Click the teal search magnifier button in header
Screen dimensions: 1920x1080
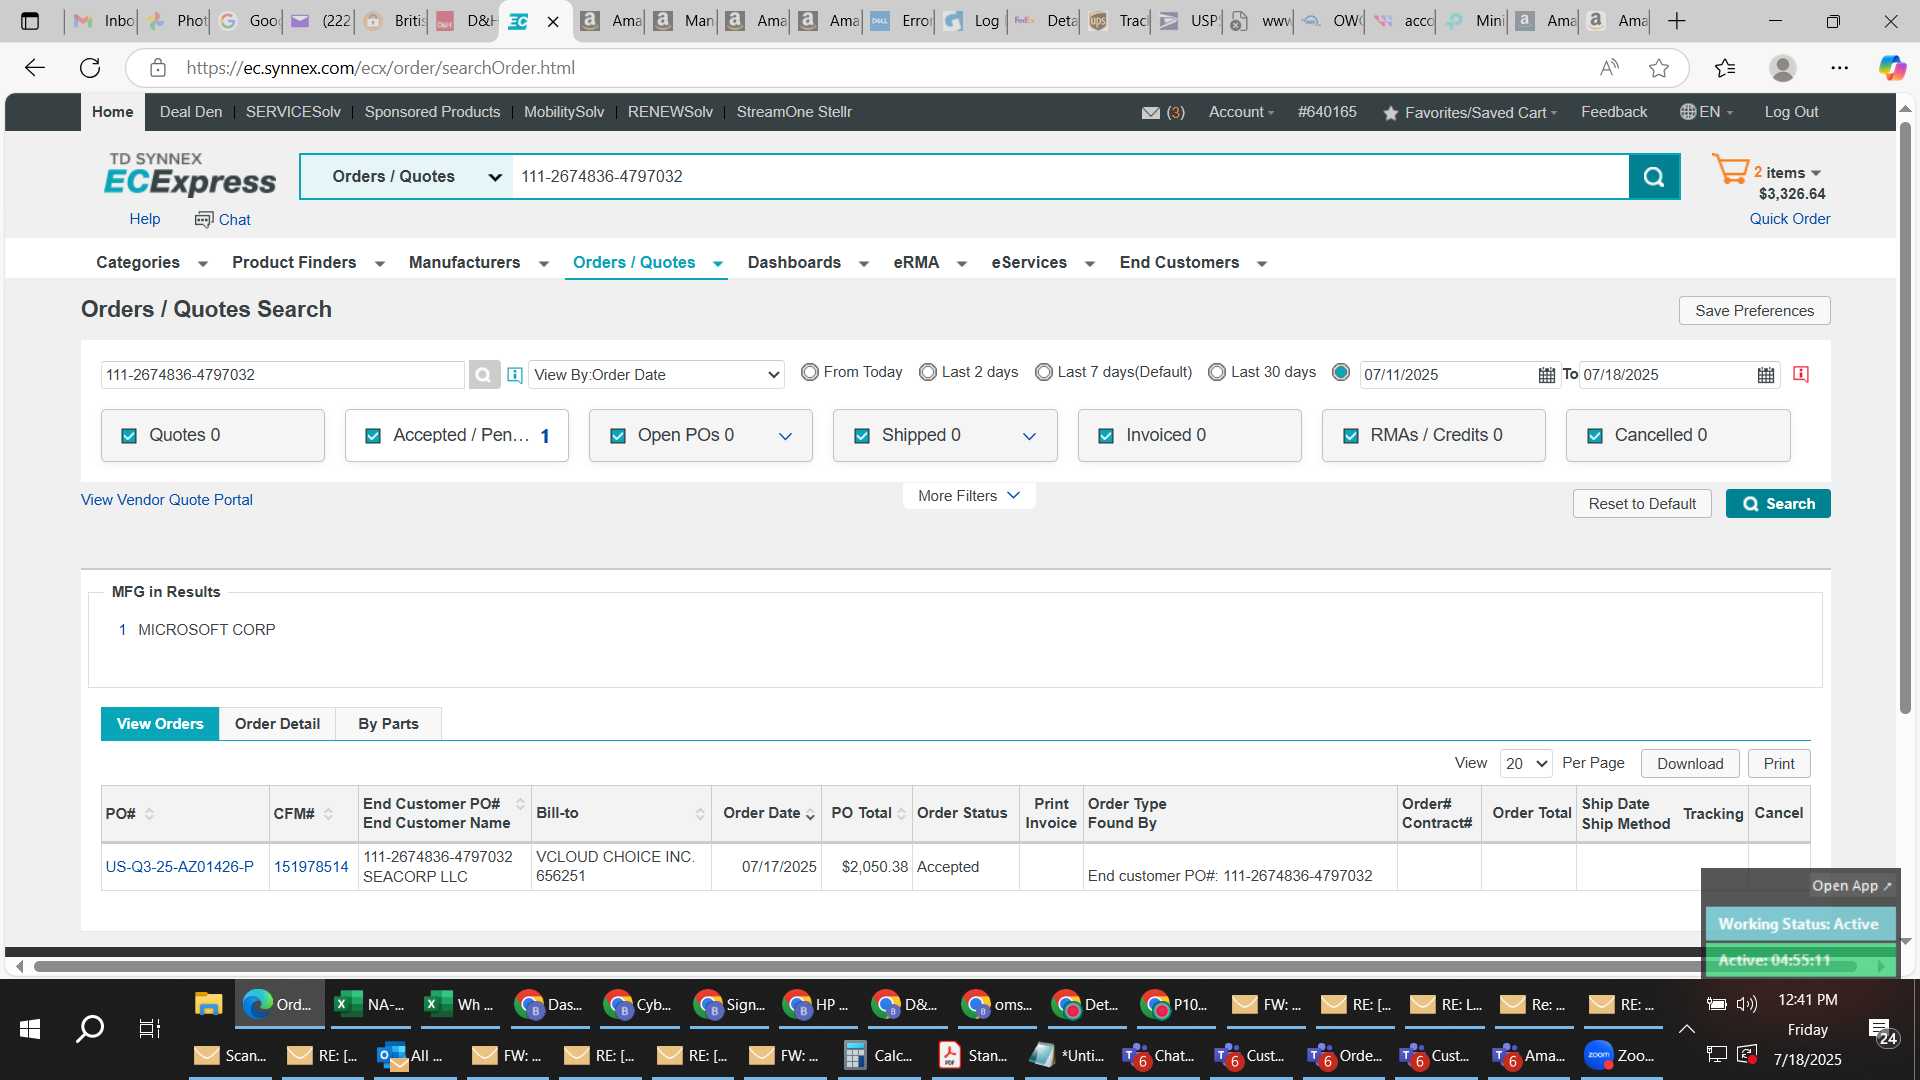point(1654,177)
